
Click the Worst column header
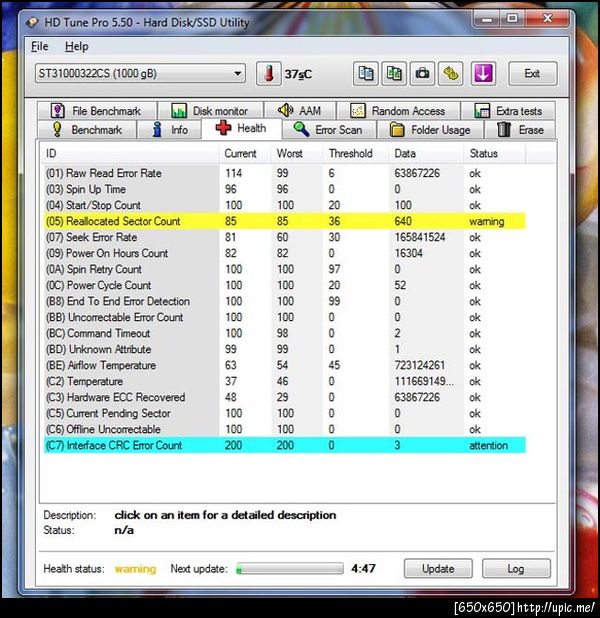297,153
